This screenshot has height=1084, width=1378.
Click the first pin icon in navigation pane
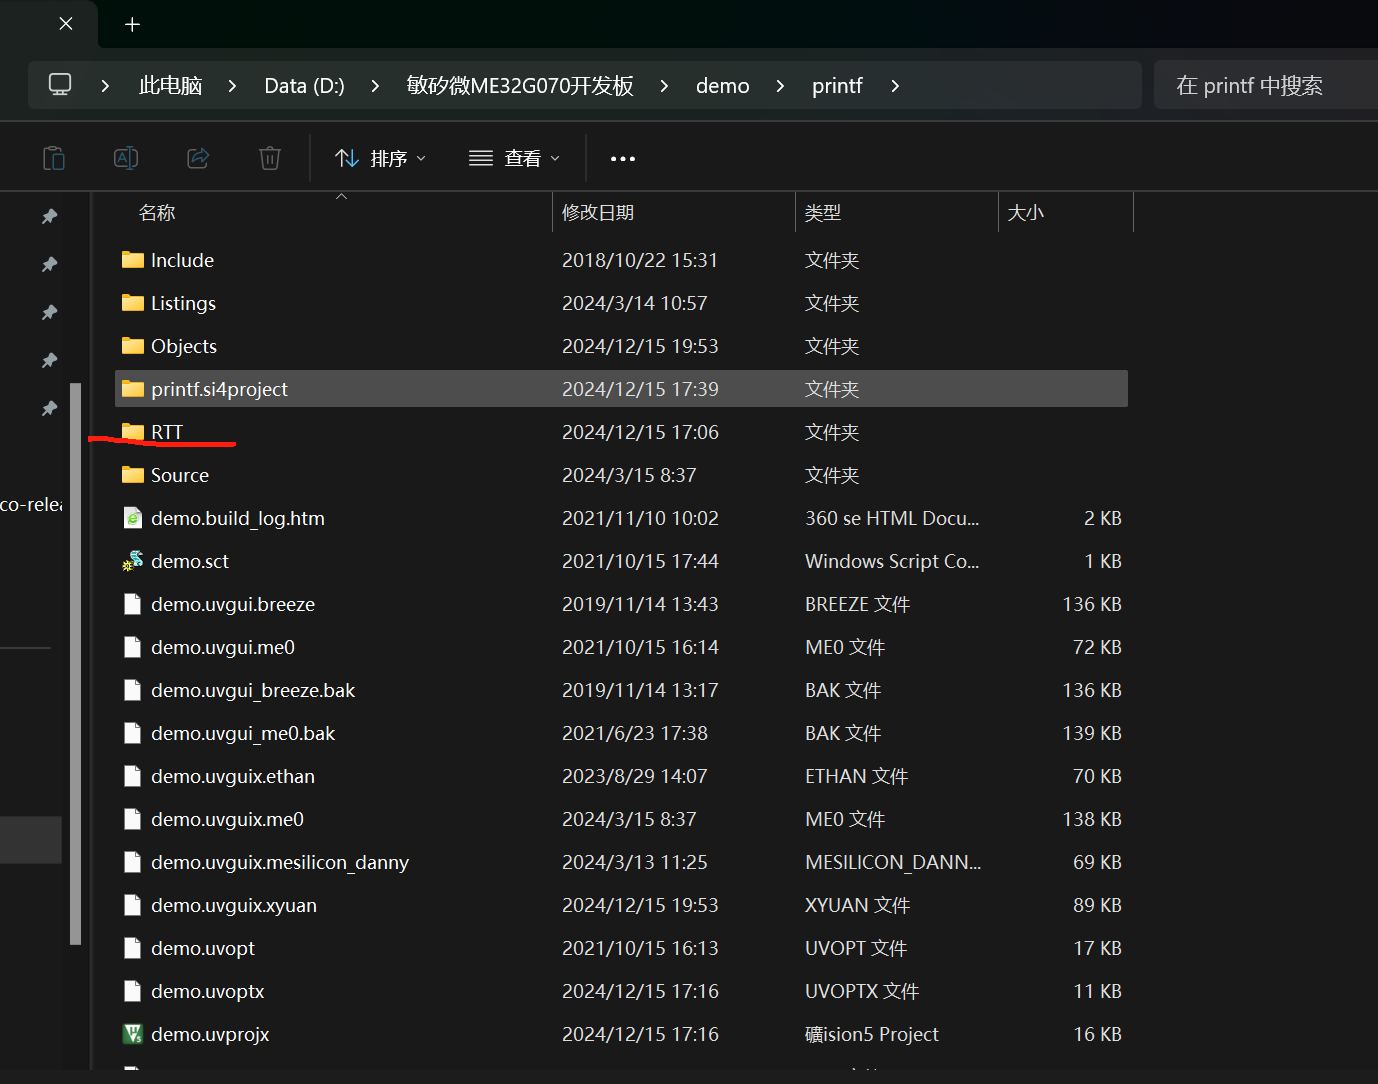[49, 216]
